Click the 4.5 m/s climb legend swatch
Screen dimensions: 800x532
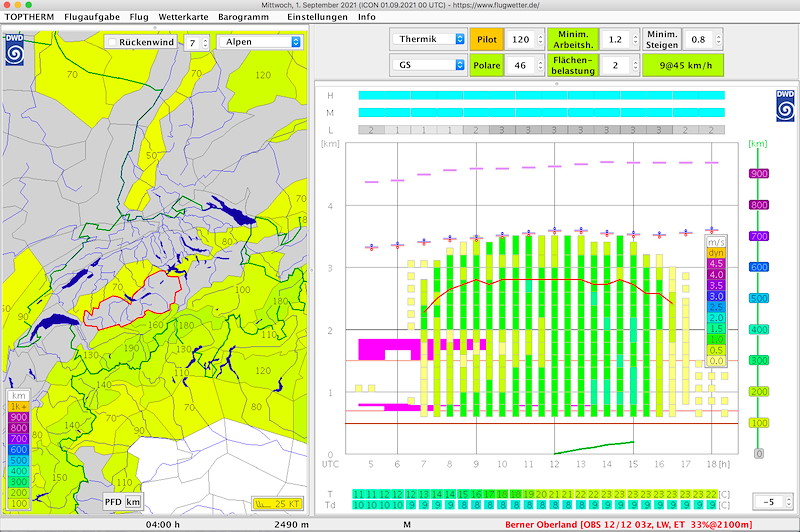(716, 264)
